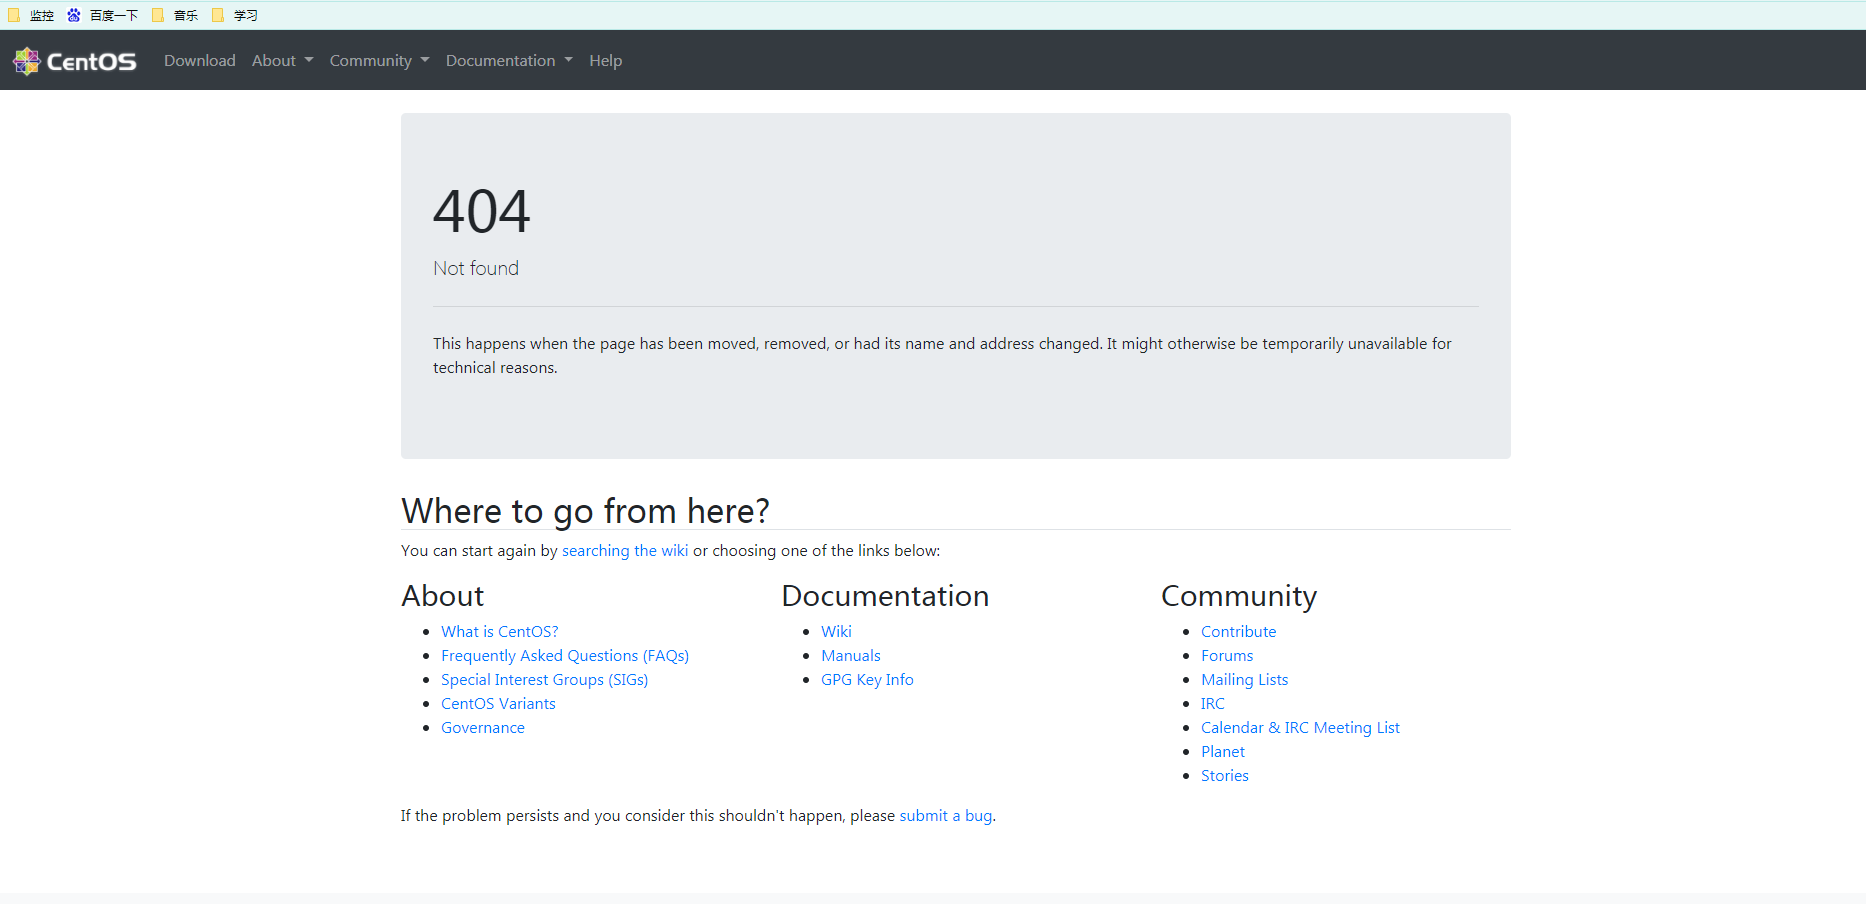Open the Mailing Lists link
1866x904 pixels.
click(1244, 680)
